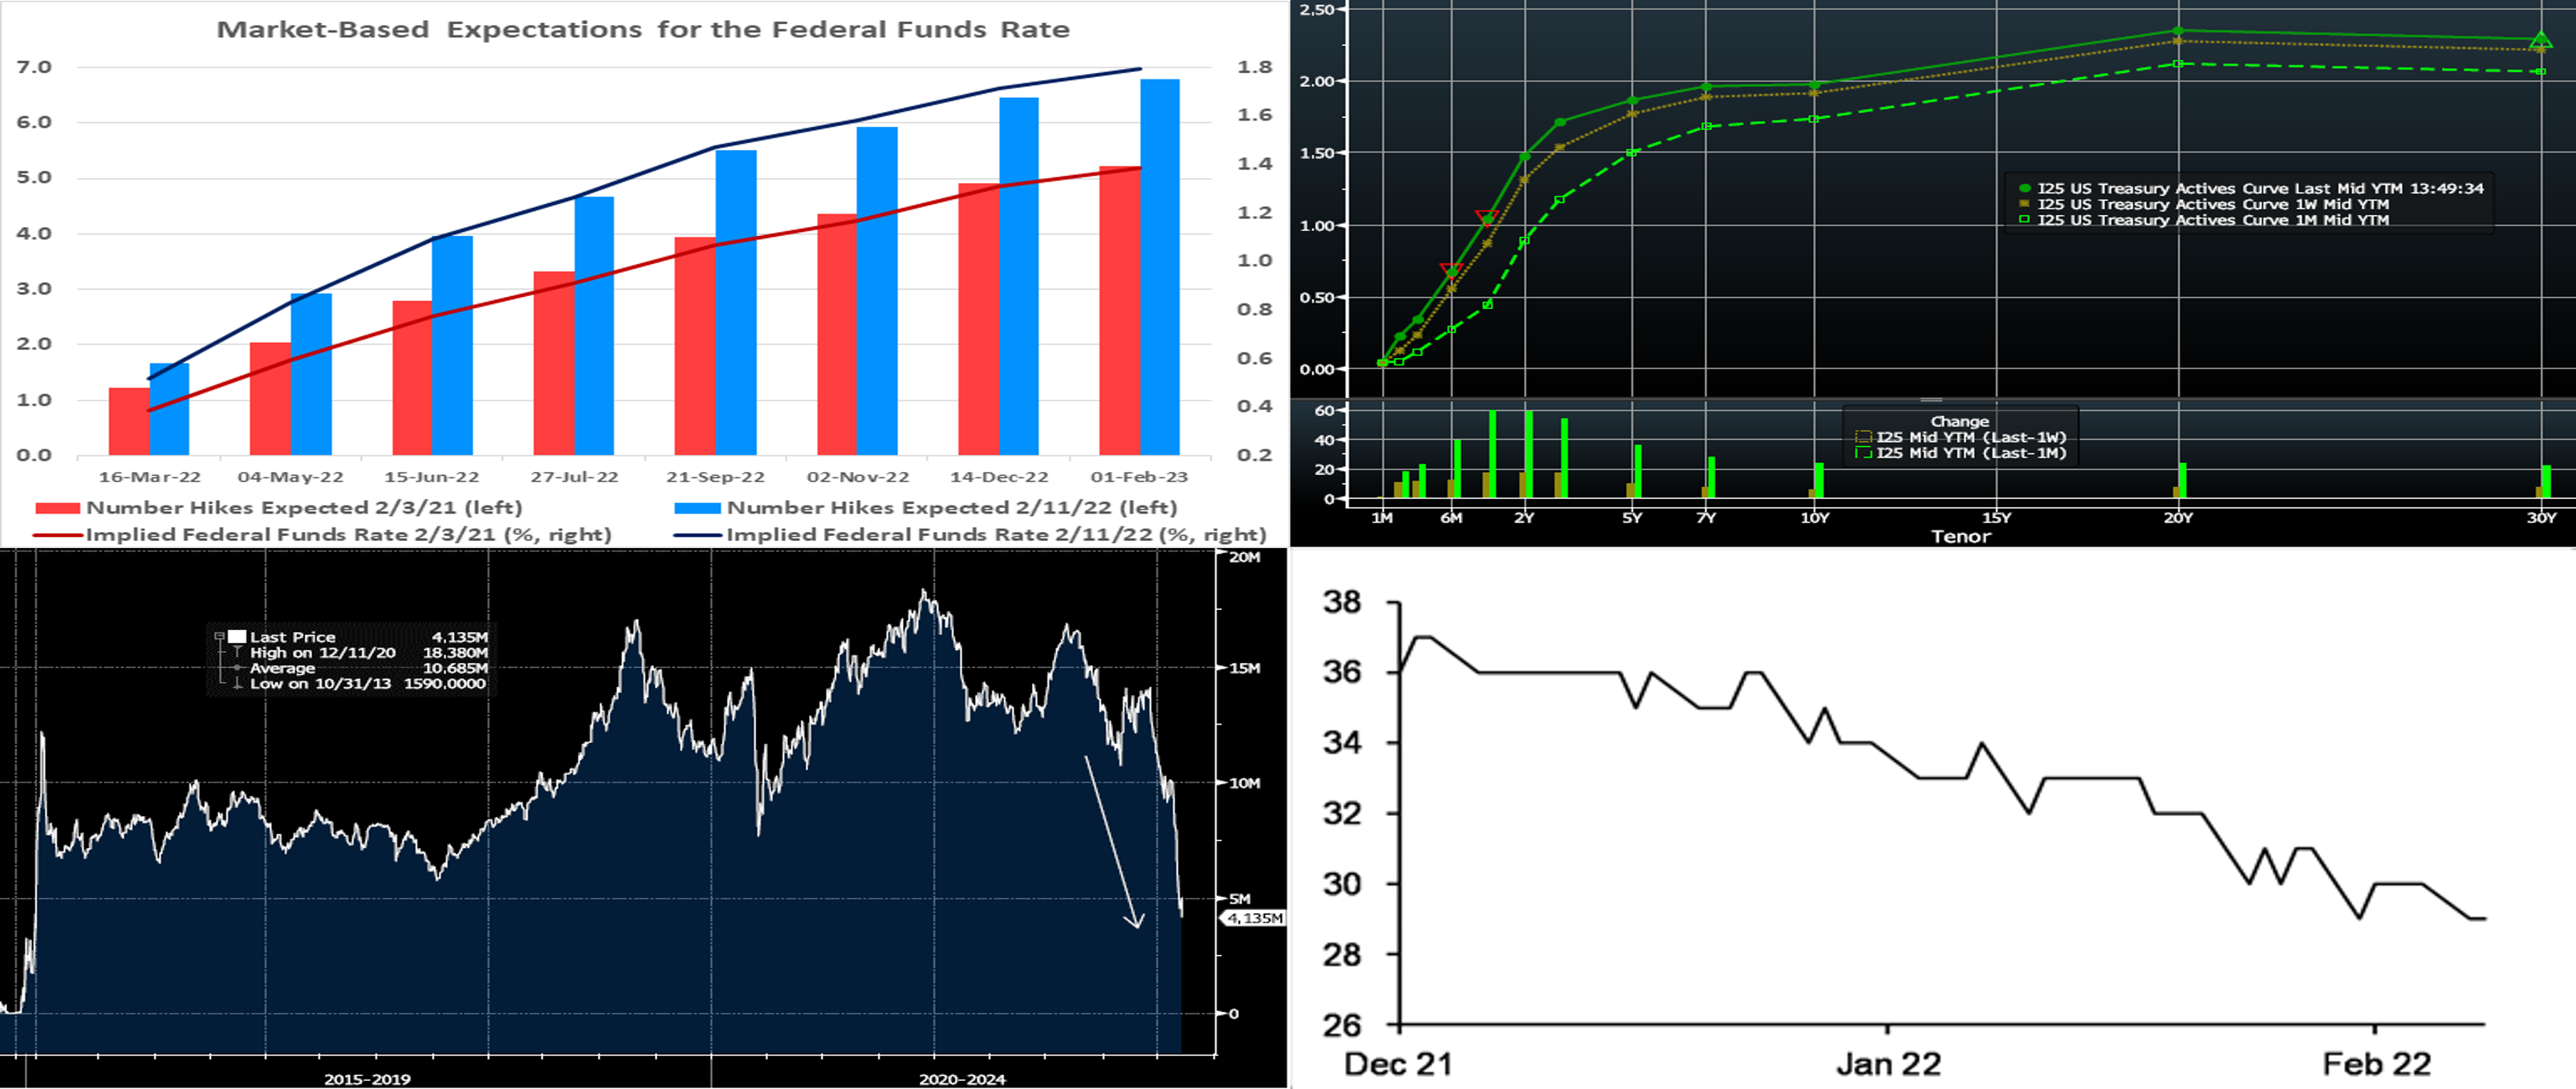The image size is (2576, 1089).
Task: Click the red Number Hikes Expected 2/3/21 swatch
Action: click(57, 508)
